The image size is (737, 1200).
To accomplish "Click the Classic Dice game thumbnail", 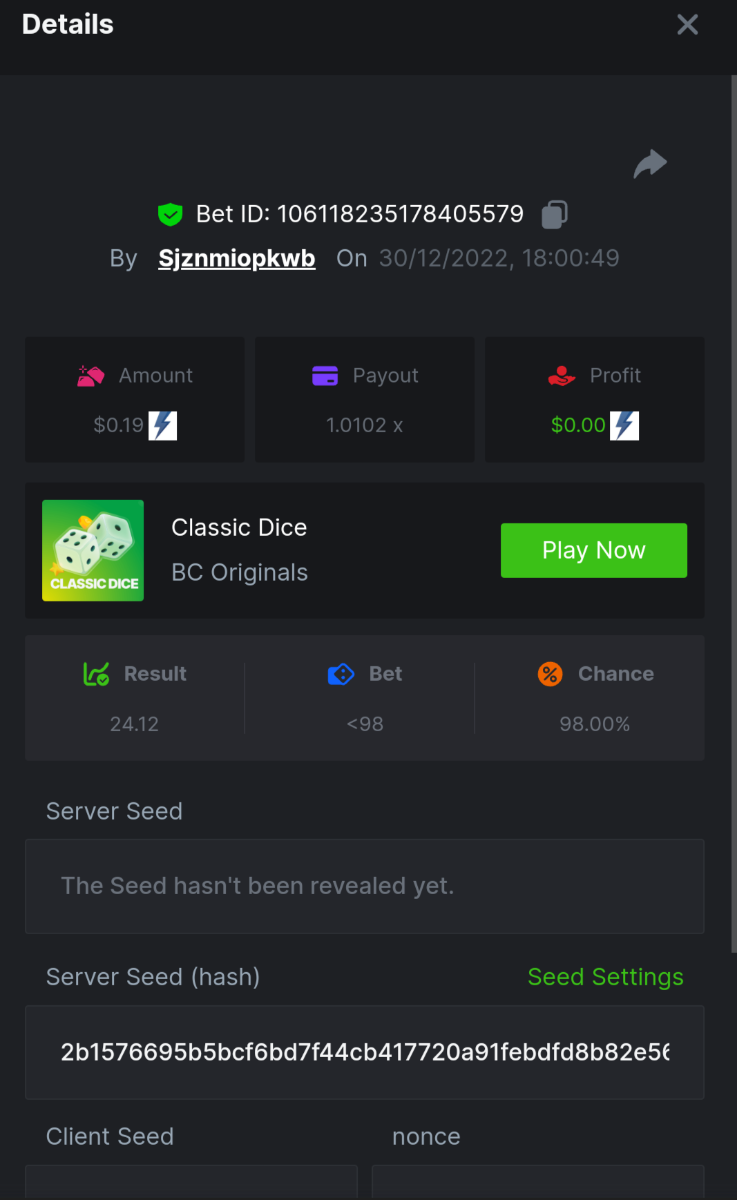I will click(93, 550).
